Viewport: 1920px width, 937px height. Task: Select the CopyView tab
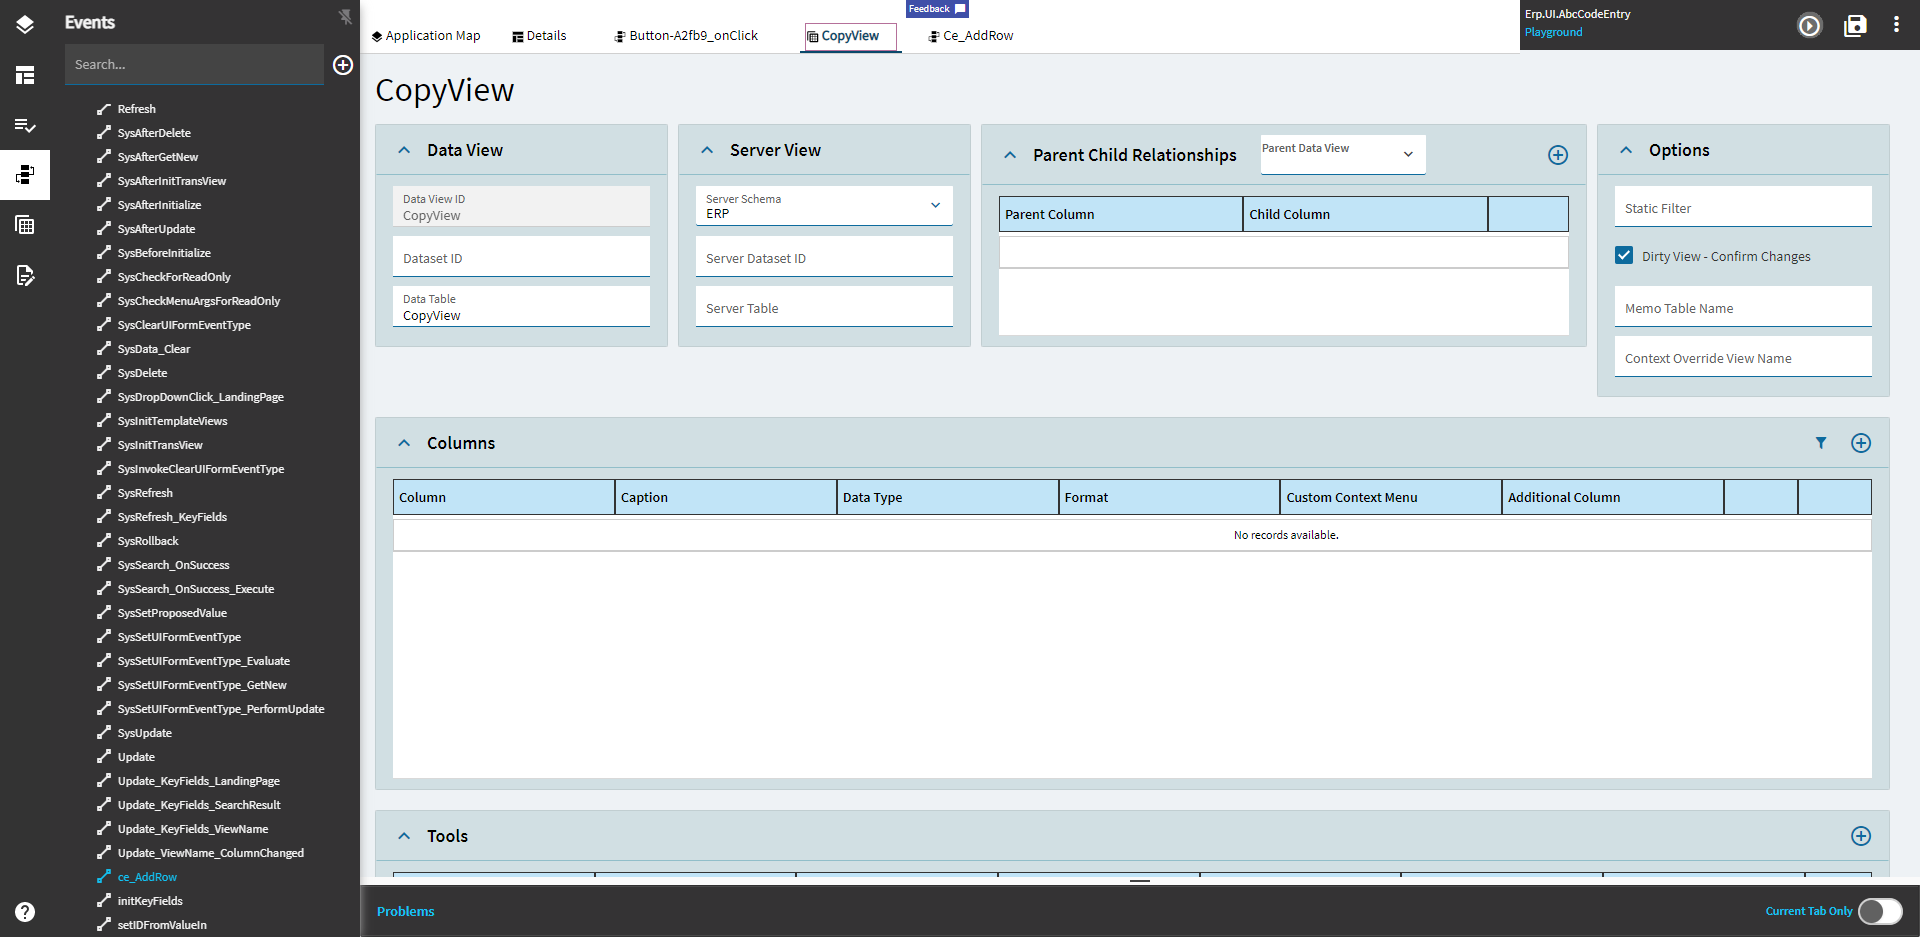850,36
